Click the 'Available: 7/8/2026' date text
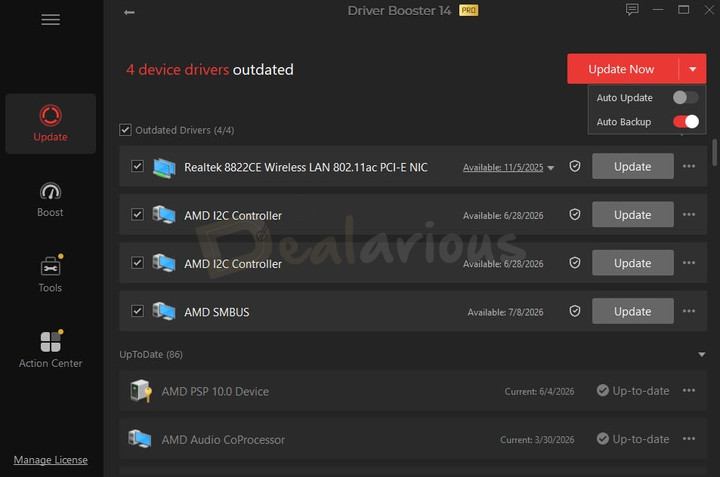The image size is (720, 477). pos(505,312)
